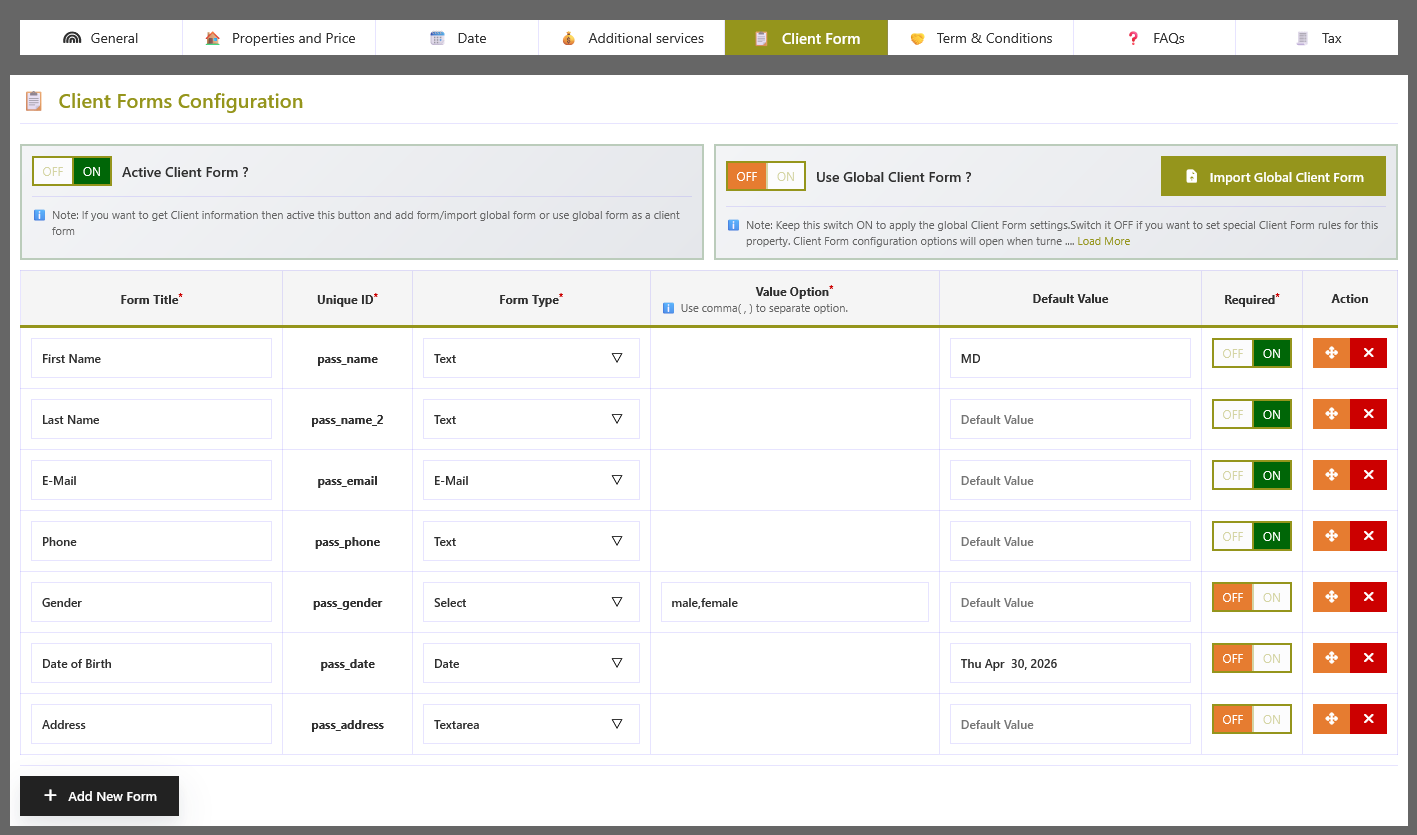Edit the First Name form title field
The width and height of the screenshot is (1417, 835).
coord(151,358)
